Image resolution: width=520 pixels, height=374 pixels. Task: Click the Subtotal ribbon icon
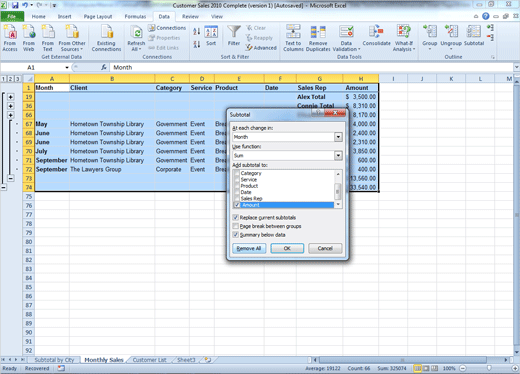474,35
